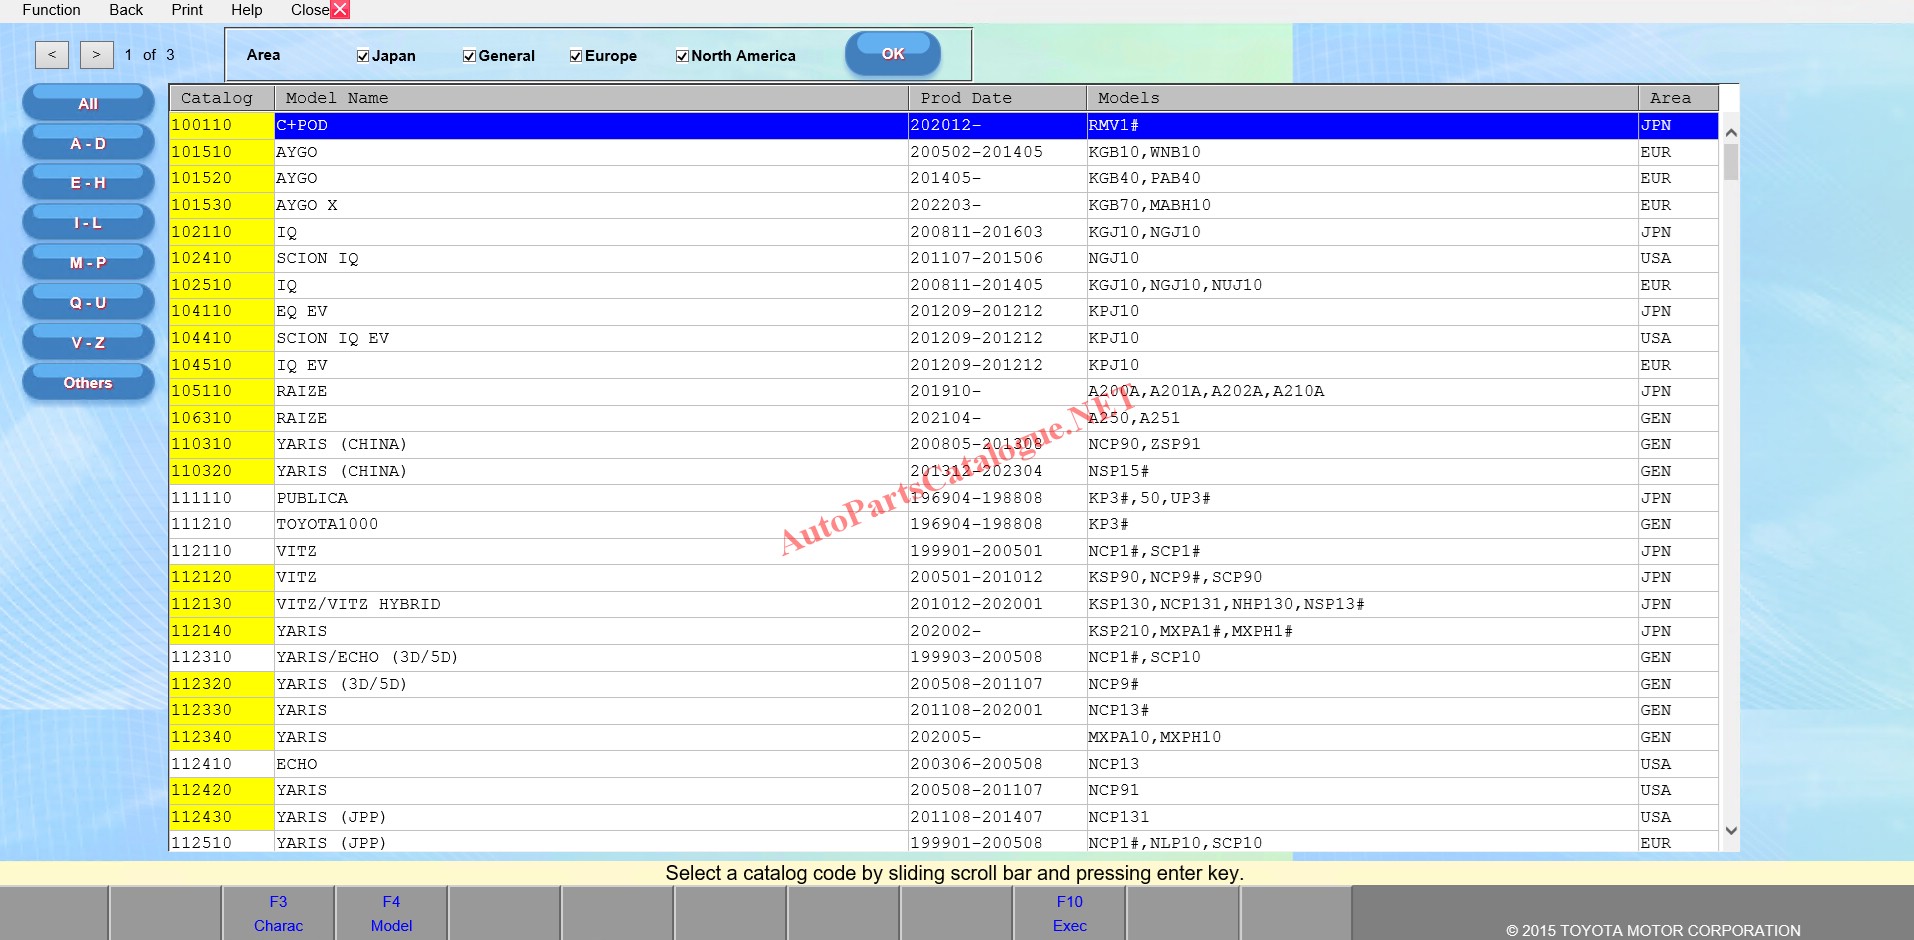The image size is (1914, 940).
Task: Disable the Europe area checkbox
Action: 576,56
